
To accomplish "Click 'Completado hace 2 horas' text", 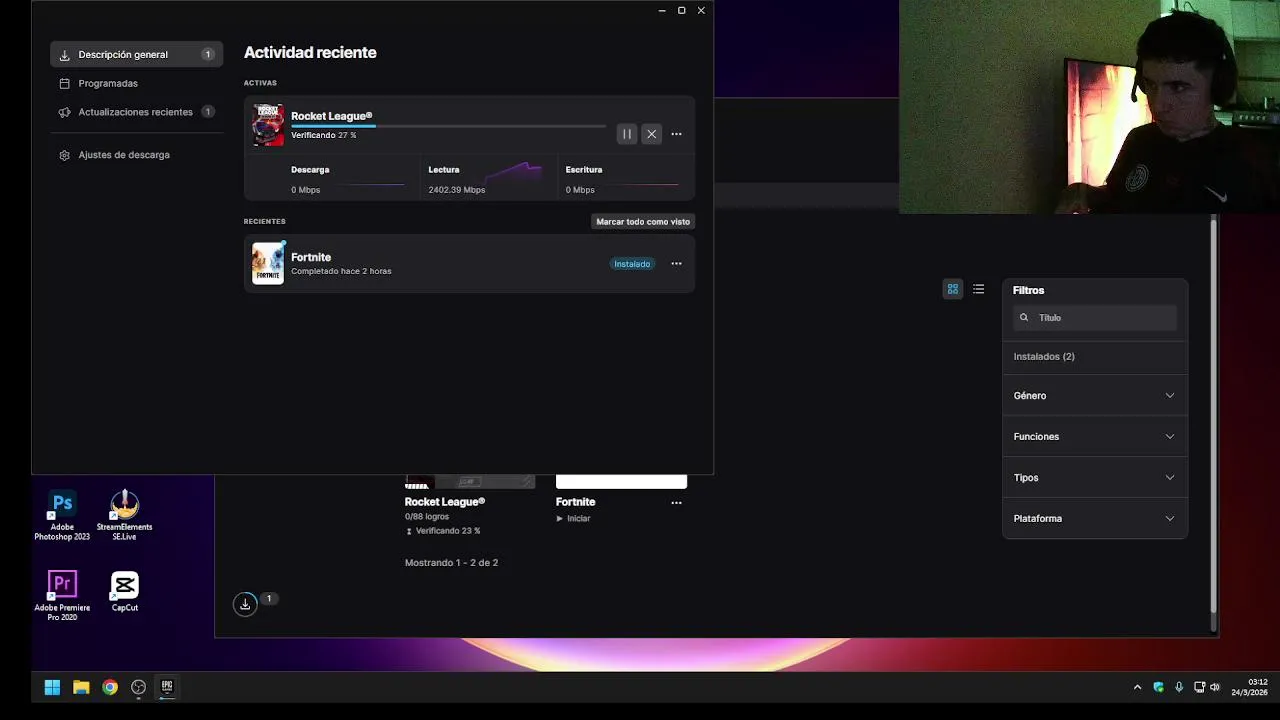I will 341,271.
